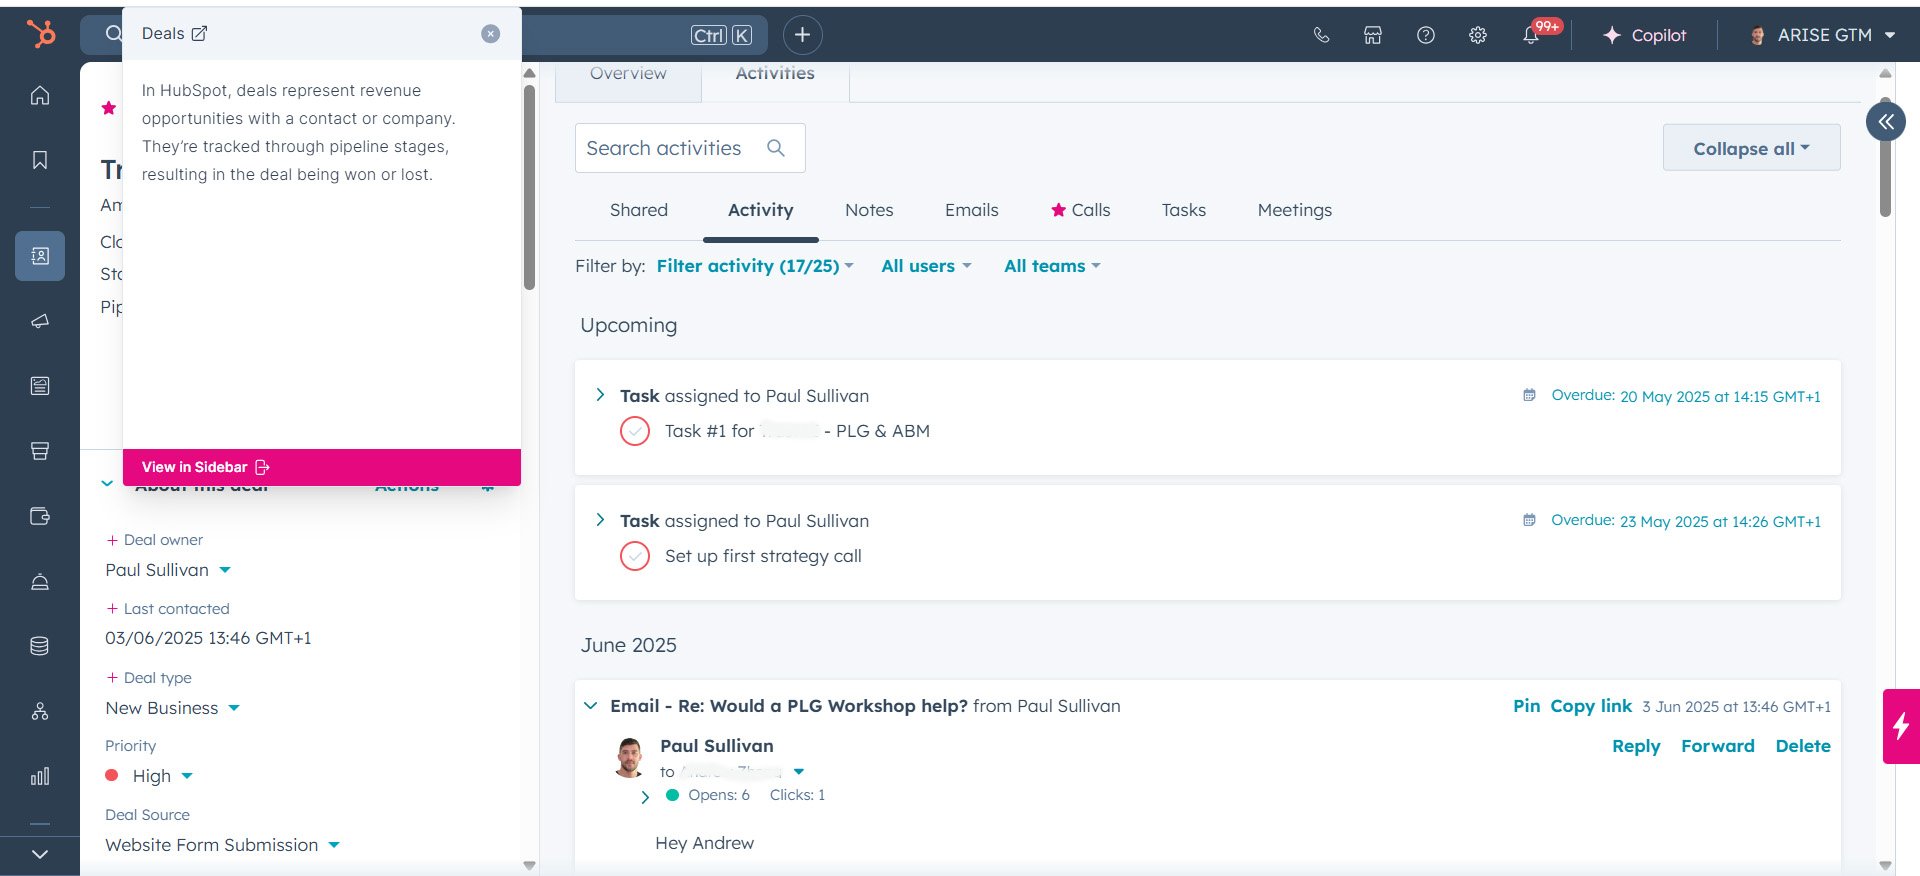Select the Emails tab
Screen dimensions: 1920x876
click(972, 210)
